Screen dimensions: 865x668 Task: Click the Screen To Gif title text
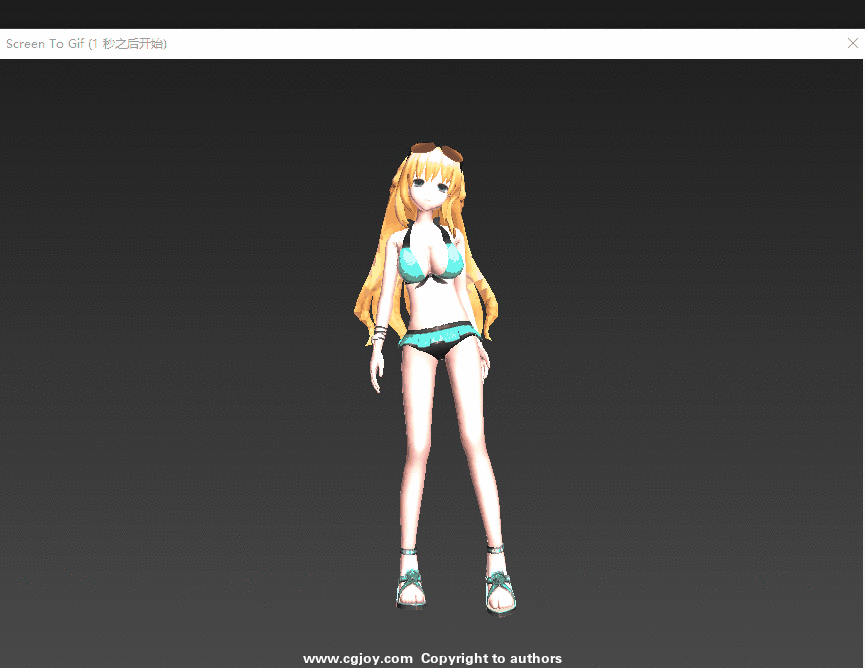point(45,44)
